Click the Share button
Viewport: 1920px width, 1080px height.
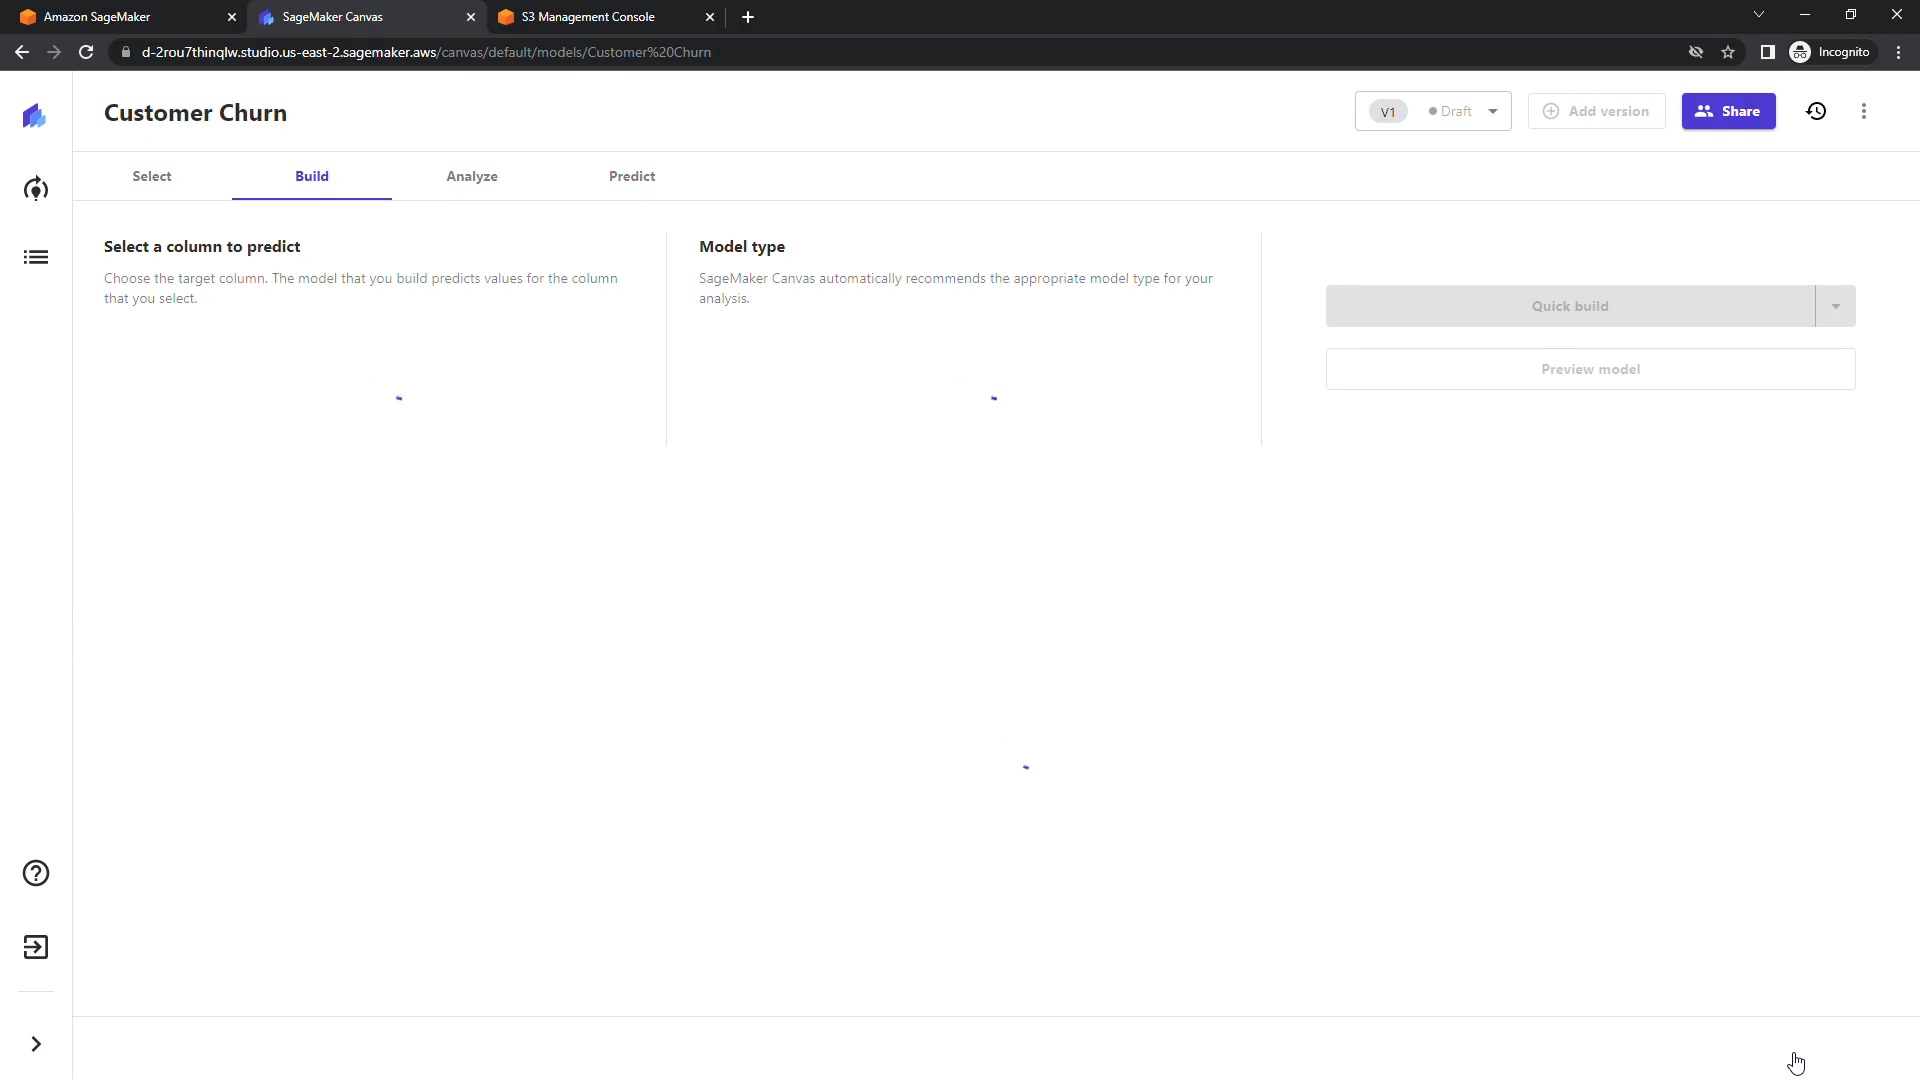(1728, 111)
